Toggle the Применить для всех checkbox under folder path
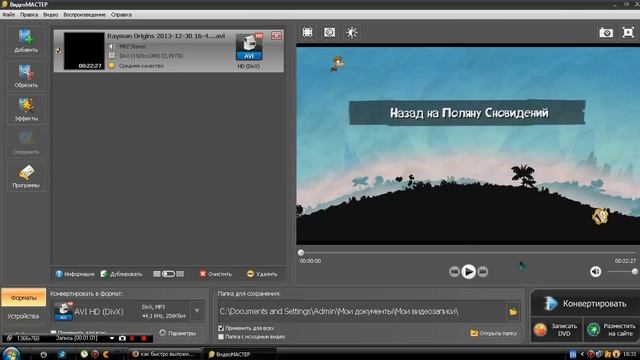Image resolution: width=640 pixels, height=360 pixels. point(221,328)
